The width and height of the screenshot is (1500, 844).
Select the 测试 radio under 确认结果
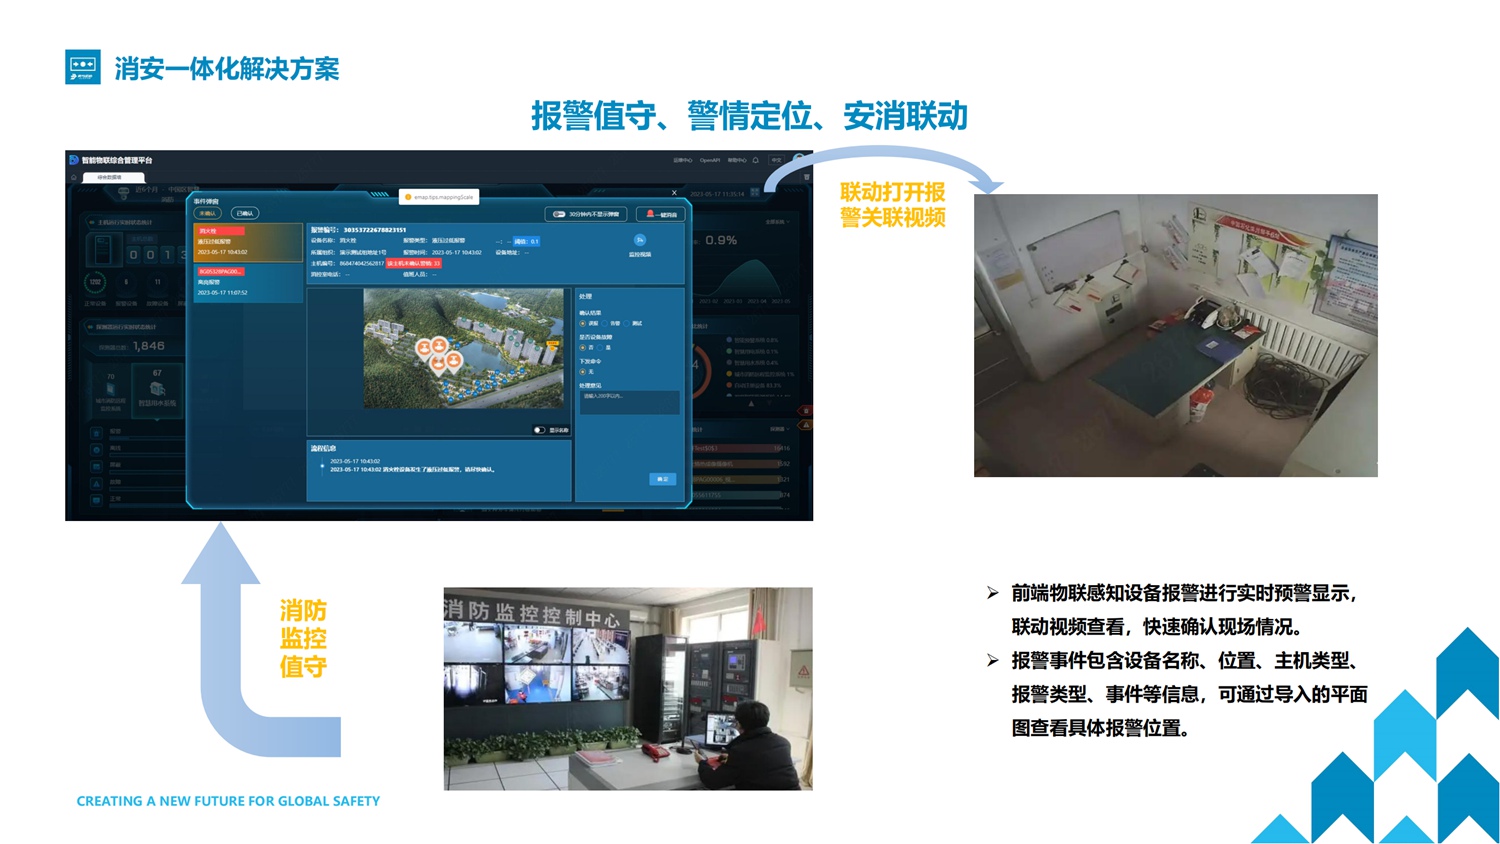click(x=627, y=323)
